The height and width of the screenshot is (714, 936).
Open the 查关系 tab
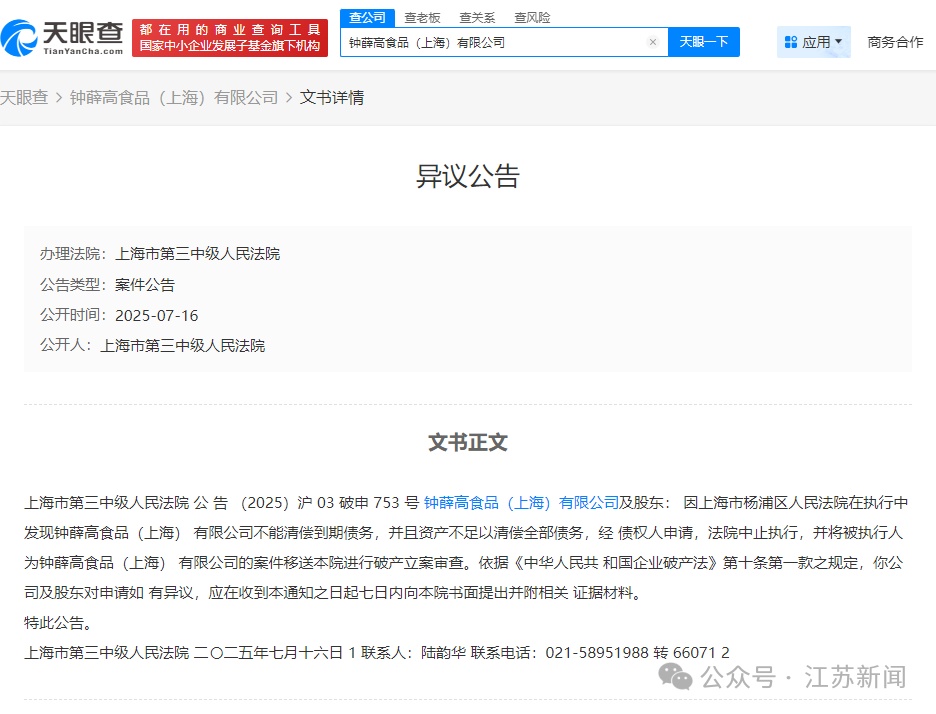pyautogui.click(x=477, y=17)
